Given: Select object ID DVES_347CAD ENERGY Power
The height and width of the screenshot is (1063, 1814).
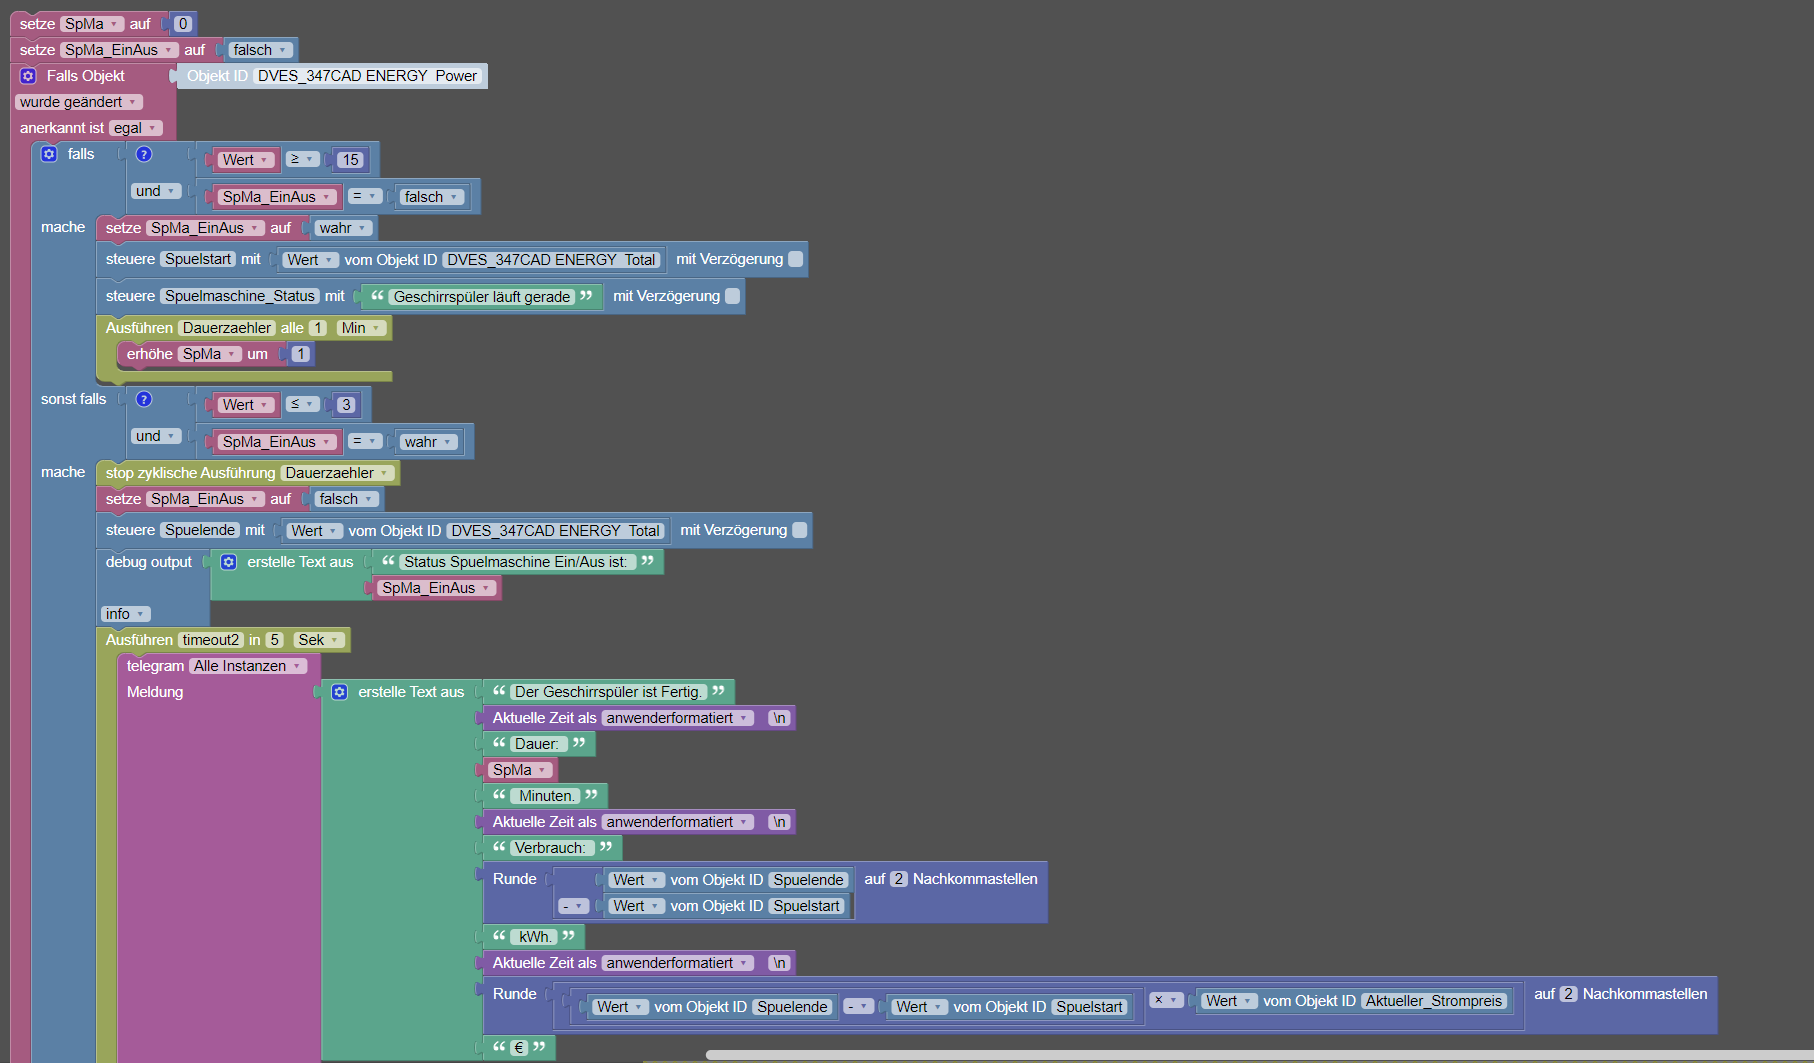Looking at the screenshot, I should click(368, 76).
